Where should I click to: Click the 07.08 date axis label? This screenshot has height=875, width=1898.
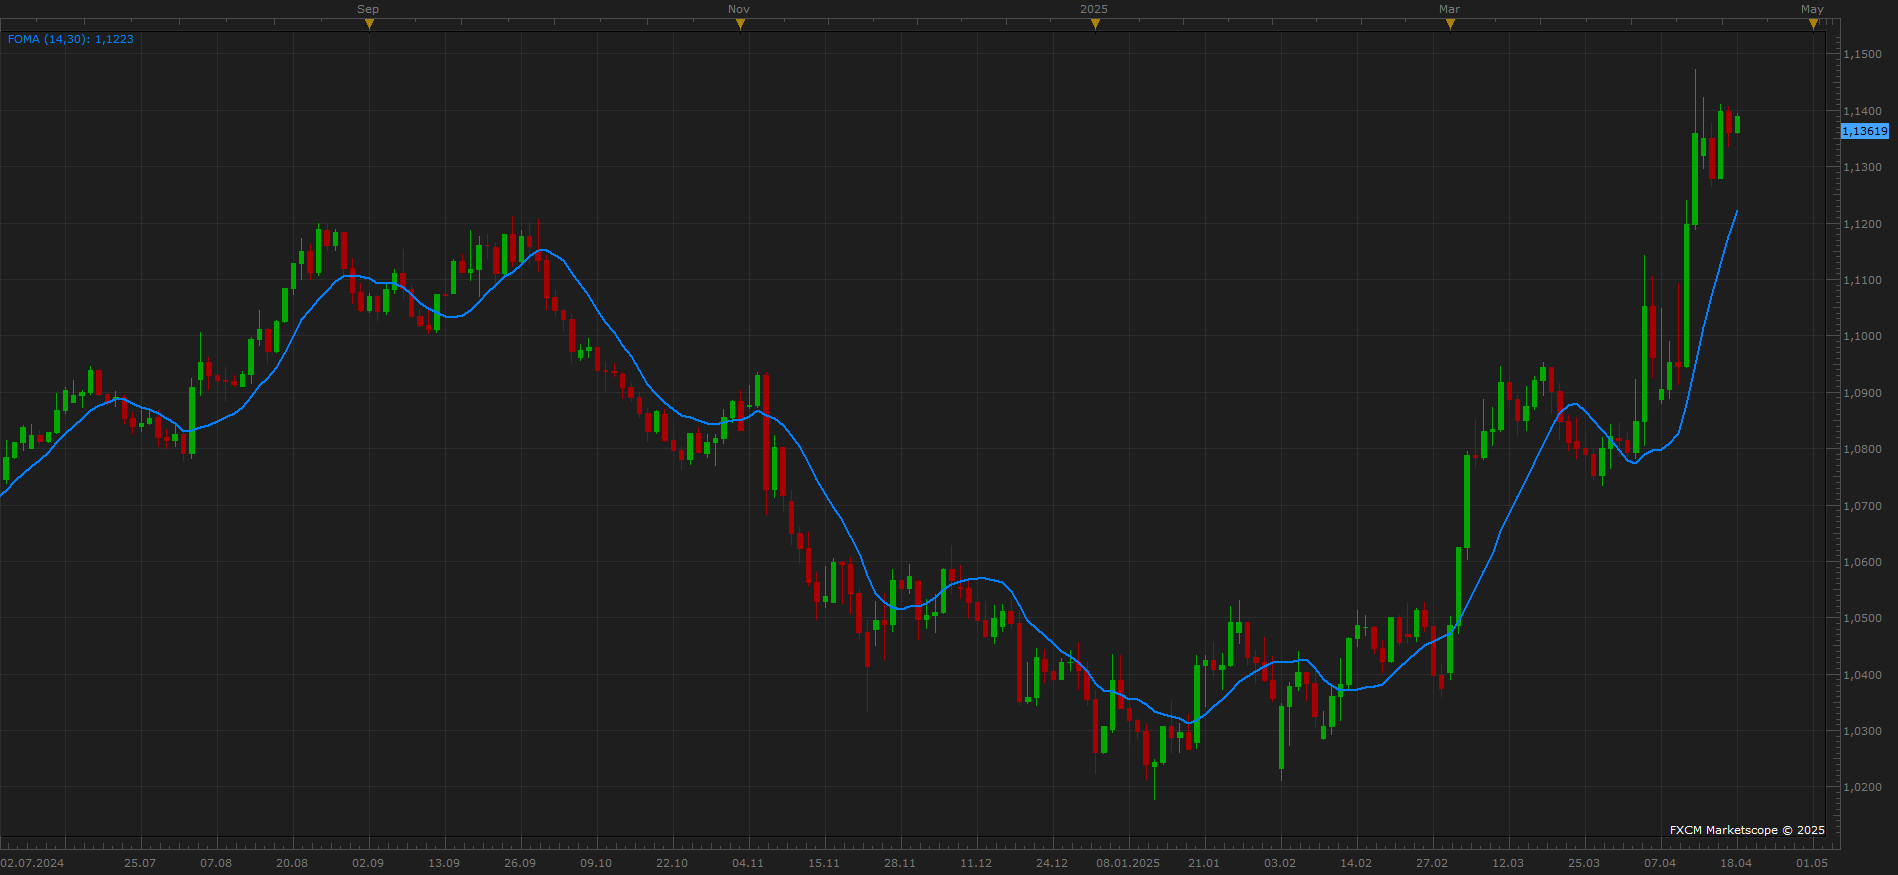point(216,863)
